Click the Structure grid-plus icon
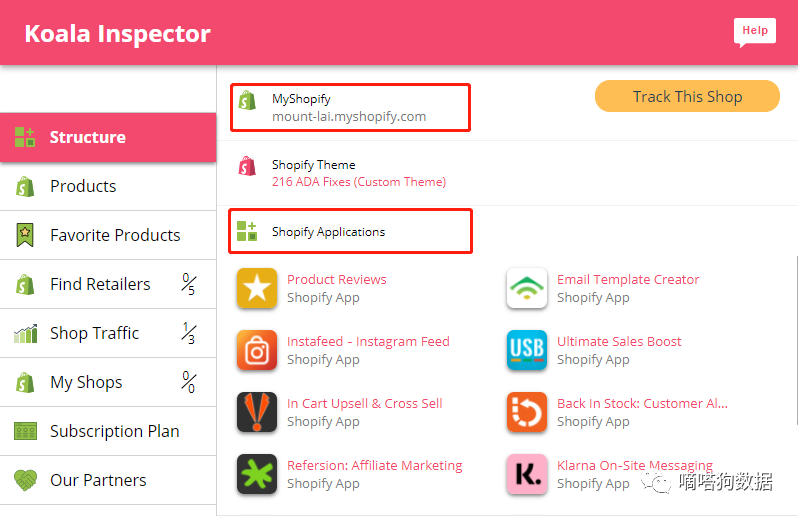 [x=24, y=137]
